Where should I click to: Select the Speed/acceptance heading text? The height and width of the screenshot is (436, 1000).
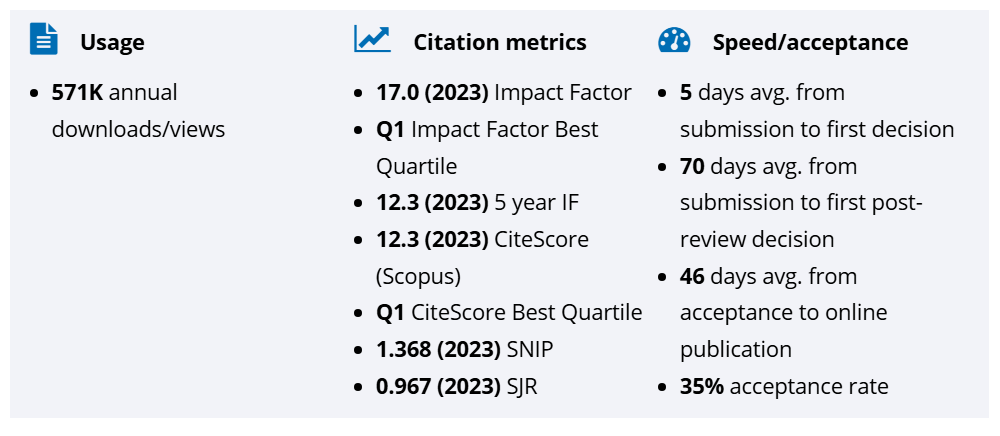[810, 42]
